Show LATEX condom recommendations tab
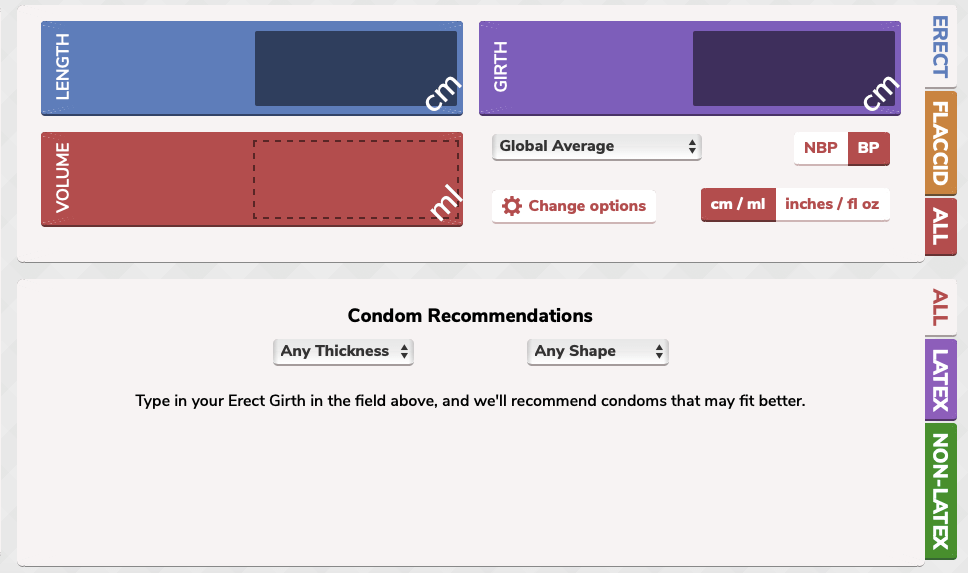The image size is (968, 573). tap(940, 379)
